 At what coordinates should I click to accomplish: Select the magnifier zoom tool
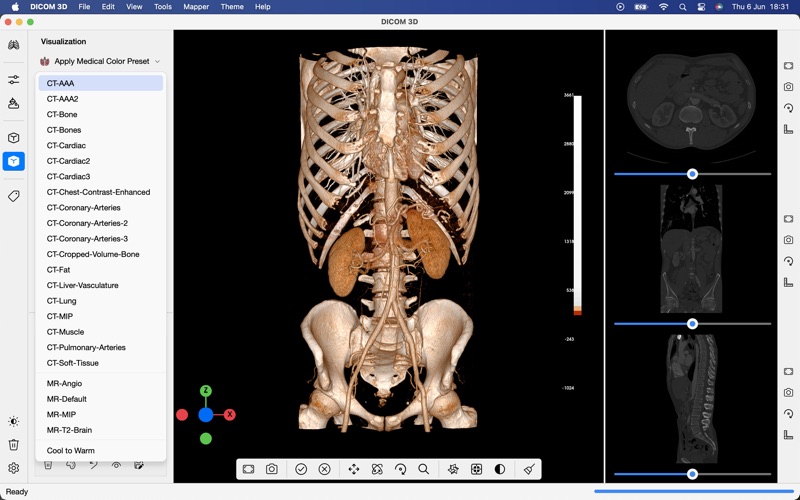coord(423,469)
